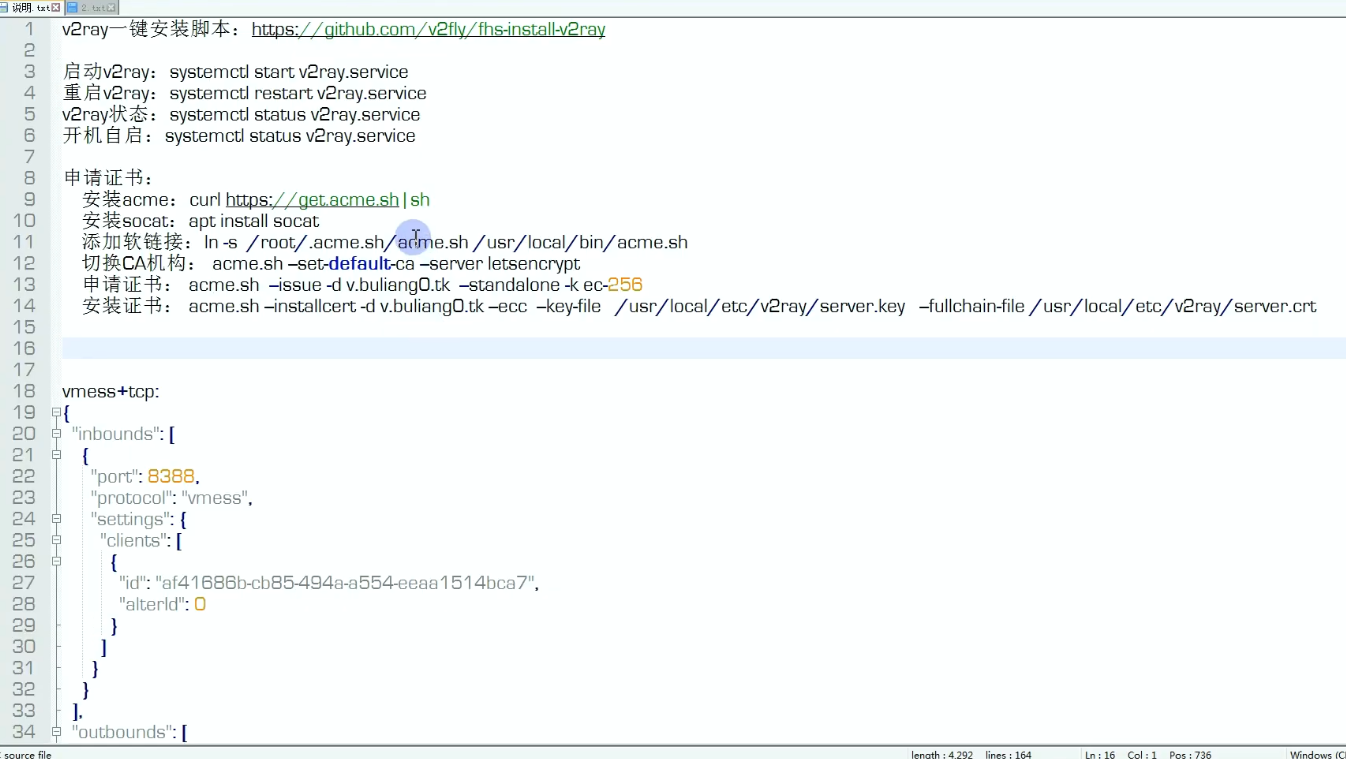Collapse the fold marker at line 19
Image resolution: width=1346 pixels, height=759 pixels.
[x=56, y=413]
